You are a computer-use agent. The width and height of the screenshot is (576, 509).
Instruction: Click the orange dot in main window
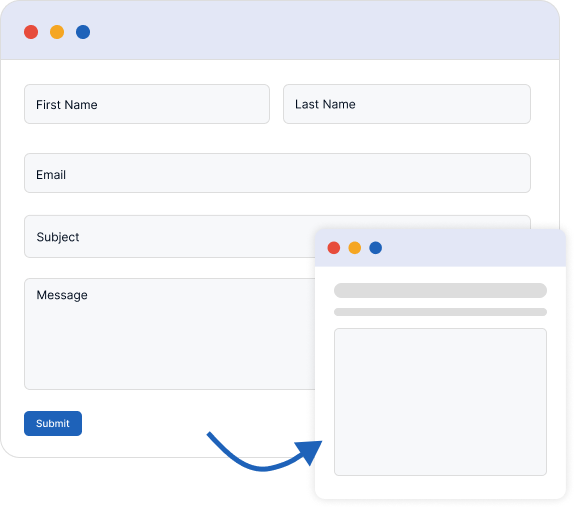click(x=57, y=32)
